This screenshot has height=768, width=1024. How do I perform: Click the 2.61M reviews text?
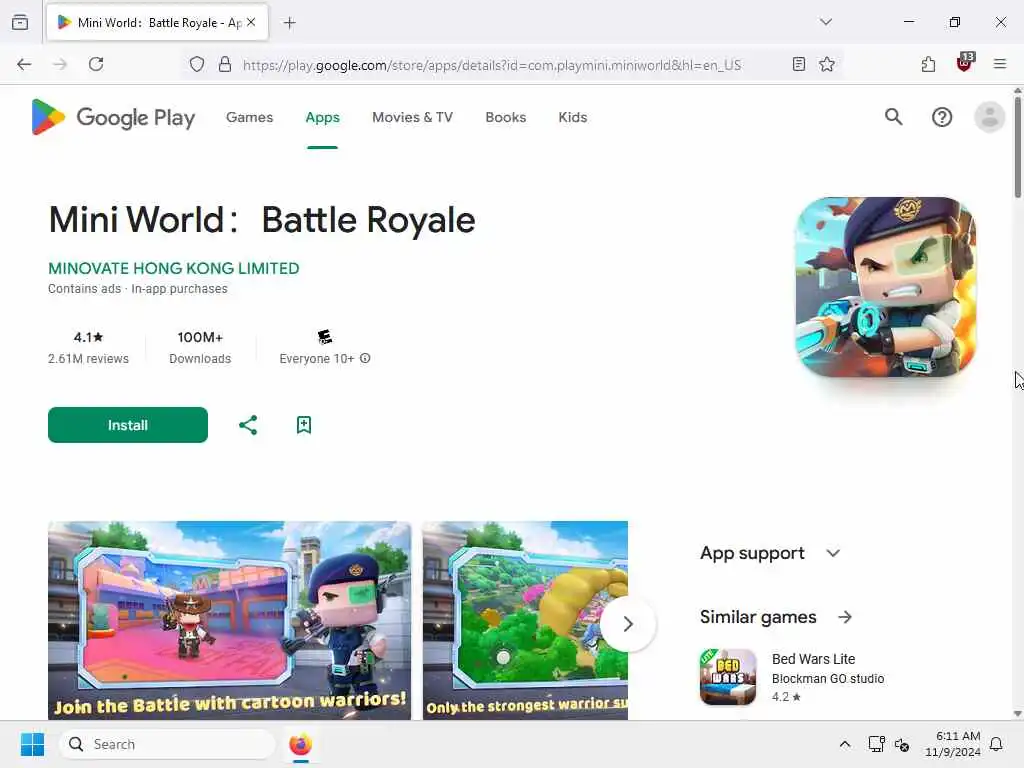[88, 359]
